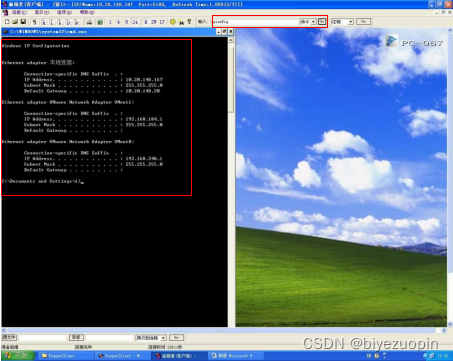Click the horizontal scrollbar above the bottom bar
The width and height of the screenshot is (453, 361).
pyautogui.click(x=224, y=330)
